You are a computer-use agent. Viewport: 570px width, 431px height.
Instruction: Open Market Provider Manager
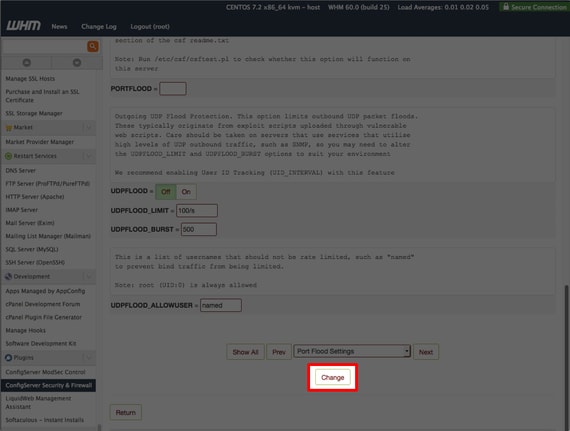(40, 142)
